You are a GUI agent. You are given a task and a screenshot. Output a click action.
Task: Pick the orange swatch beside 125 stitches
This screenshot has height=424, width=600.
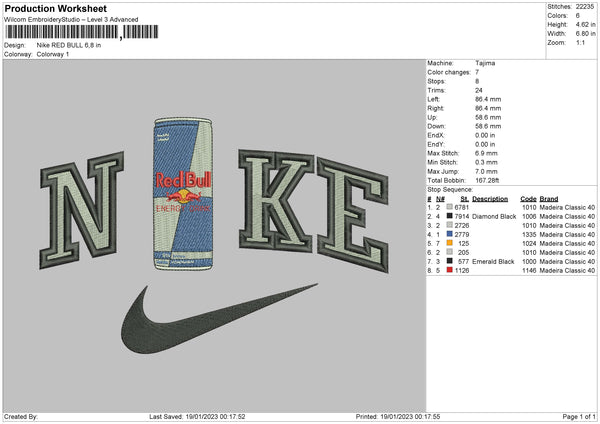450,243
